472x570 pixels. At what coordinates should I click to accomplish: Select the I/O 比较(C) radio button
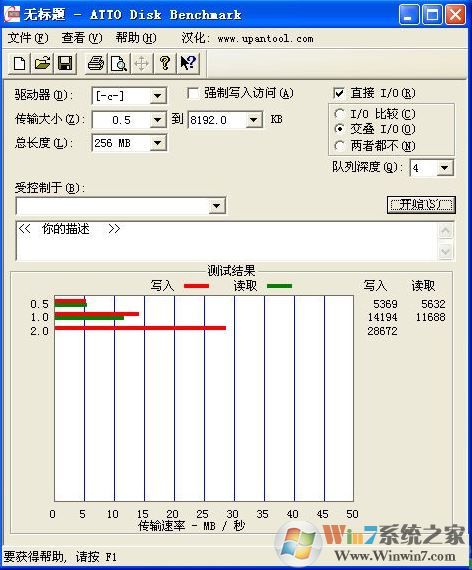339,114
